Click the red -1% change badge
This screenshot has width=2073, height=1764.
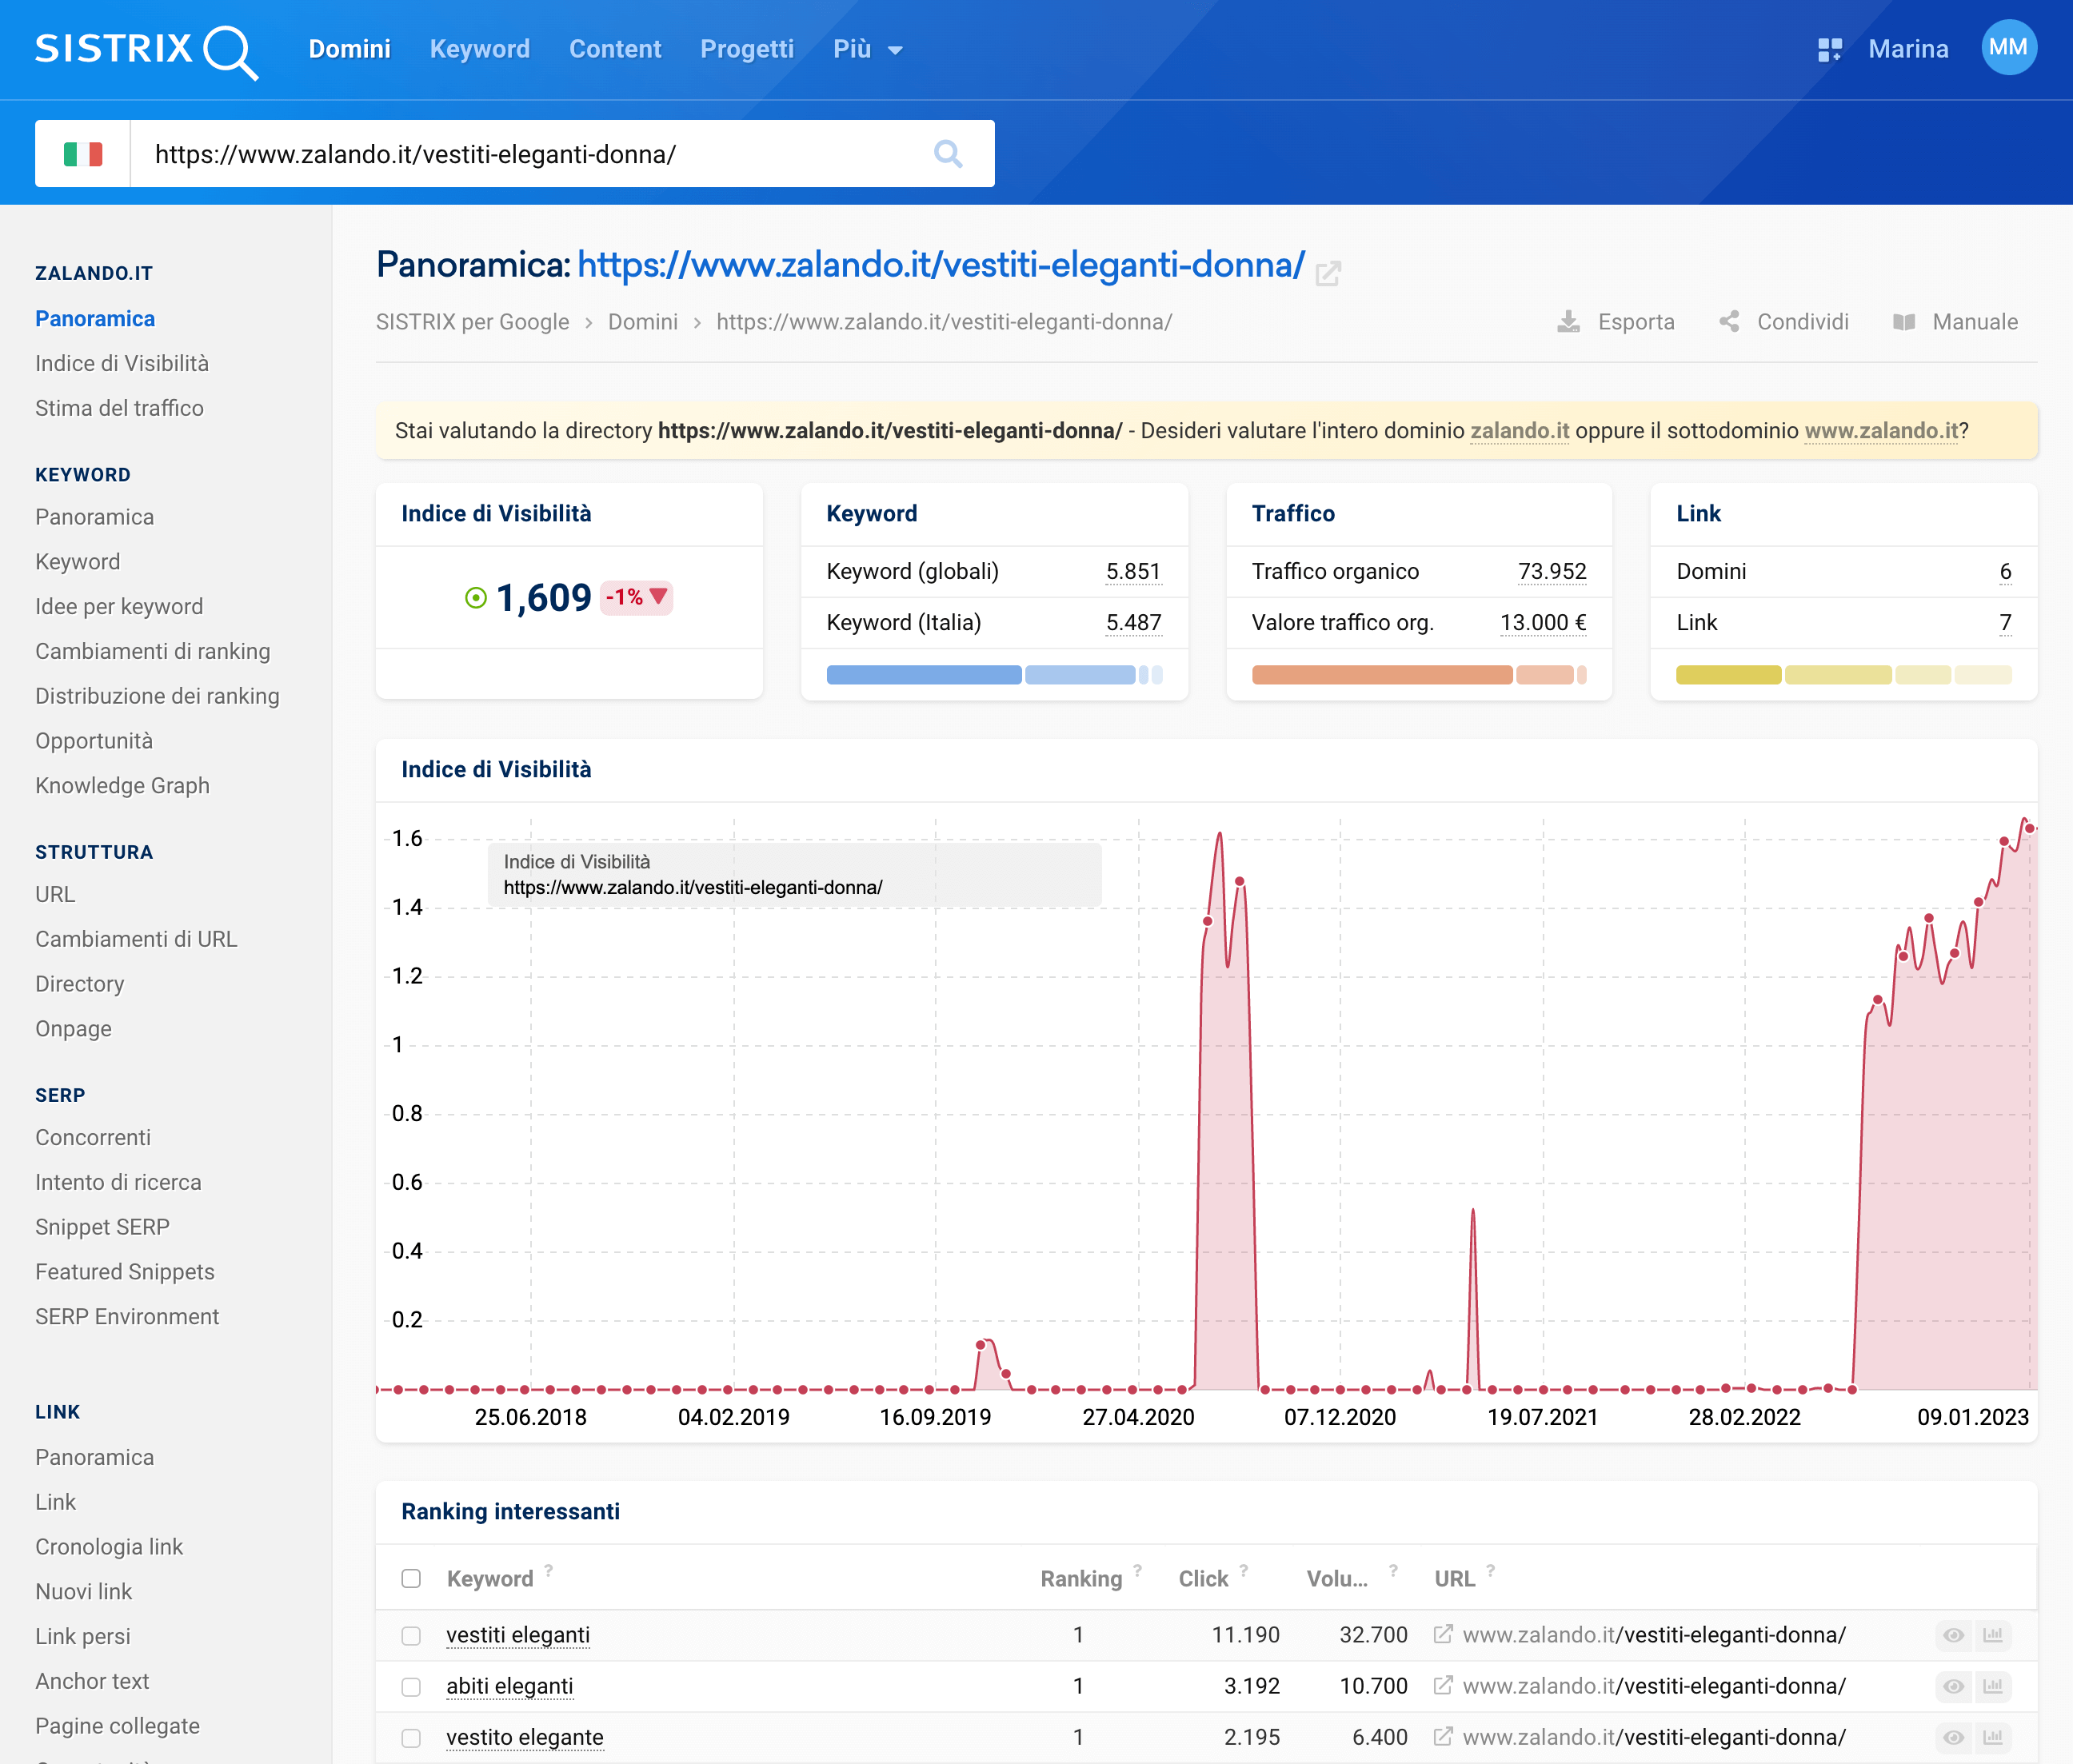636,597
